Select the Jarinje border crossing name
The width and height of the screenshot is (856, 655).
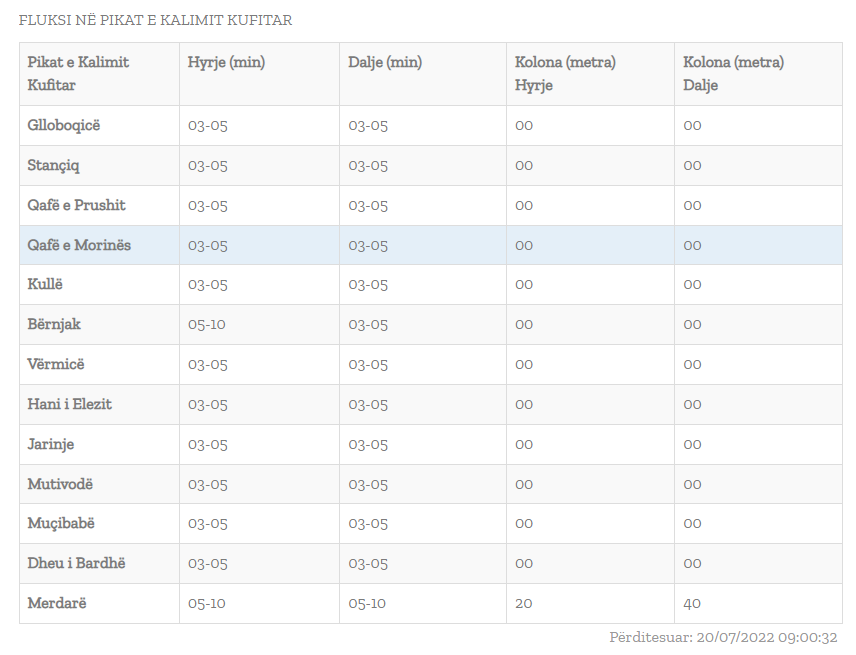pyautogui.click(x=51, y=444)
